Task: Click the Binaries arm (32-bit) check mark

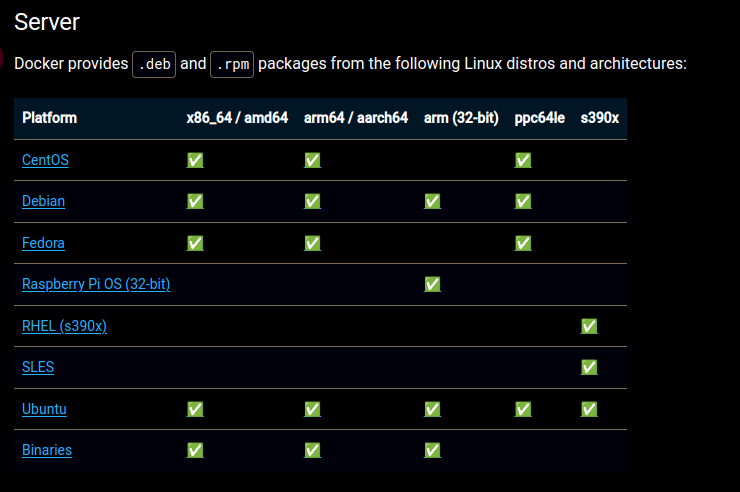Action: click(x=432, y=450)
